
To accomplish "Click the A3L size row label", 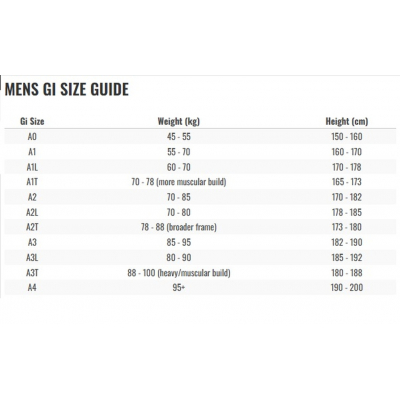I will pyautogui.click(x=32, y=258).
